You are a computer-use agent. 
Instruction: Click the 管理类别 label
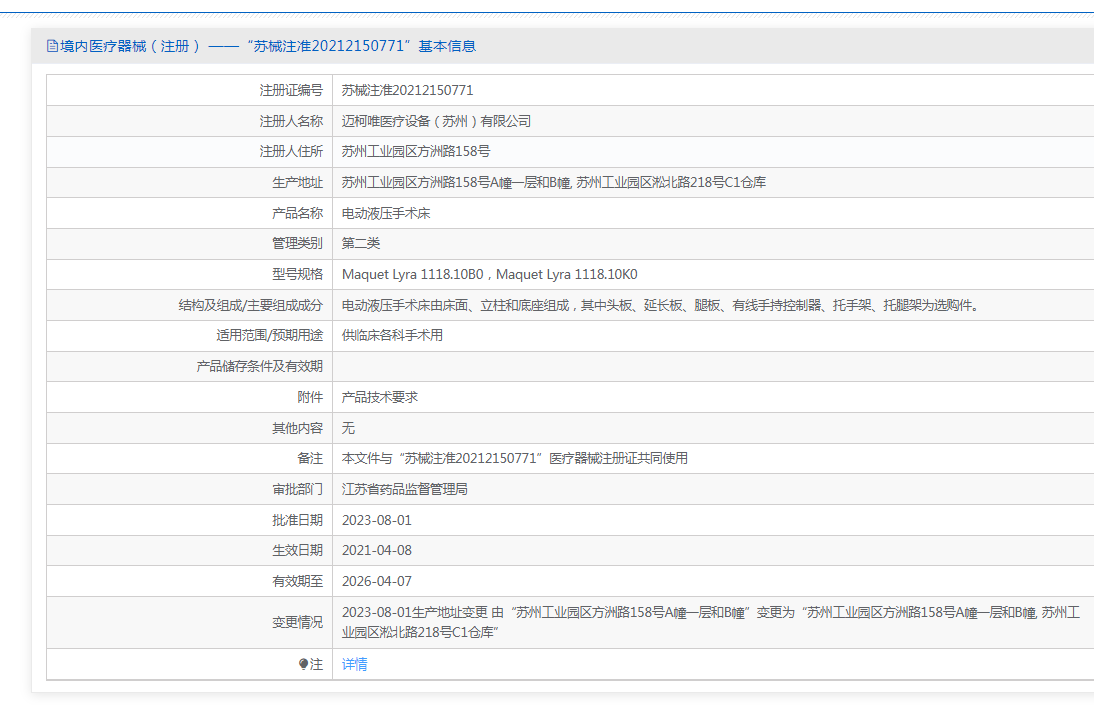(x=297, y=243)
